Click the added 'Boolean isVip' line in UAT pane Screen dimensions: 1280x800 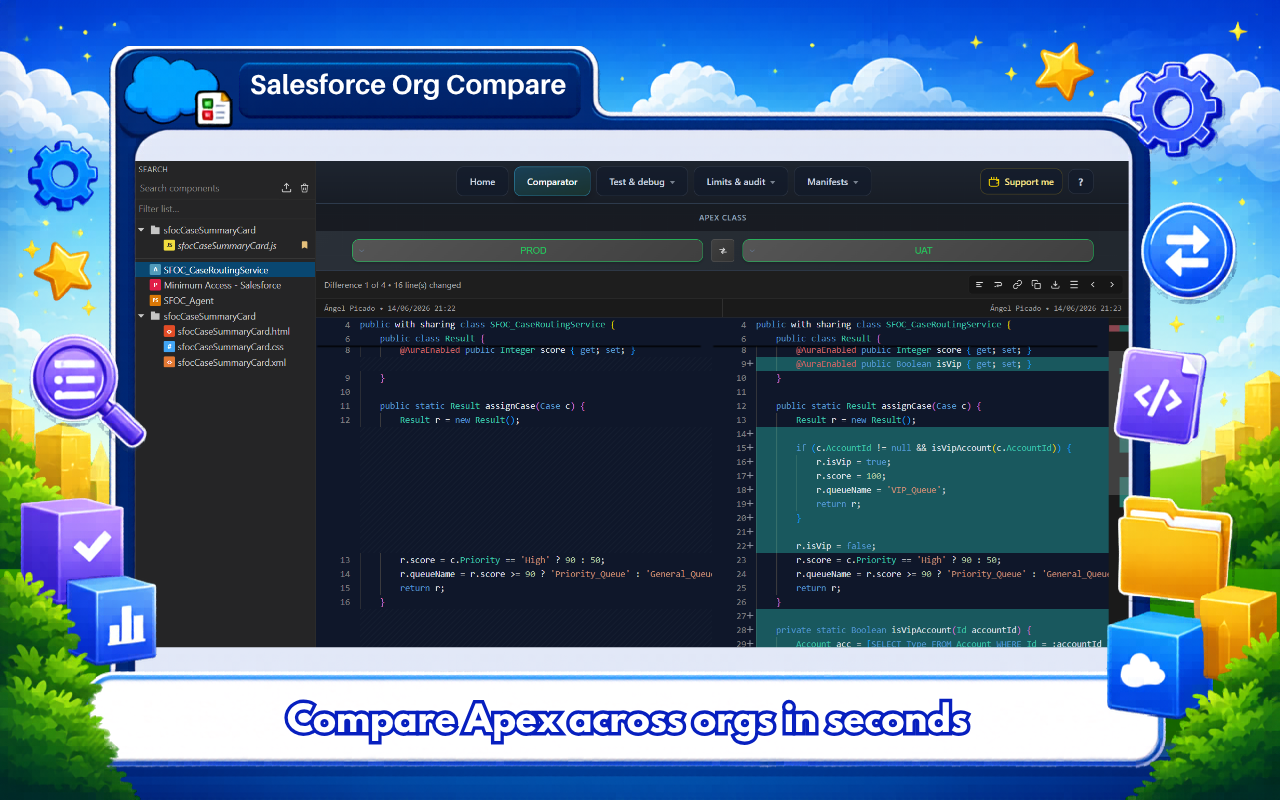913,364
